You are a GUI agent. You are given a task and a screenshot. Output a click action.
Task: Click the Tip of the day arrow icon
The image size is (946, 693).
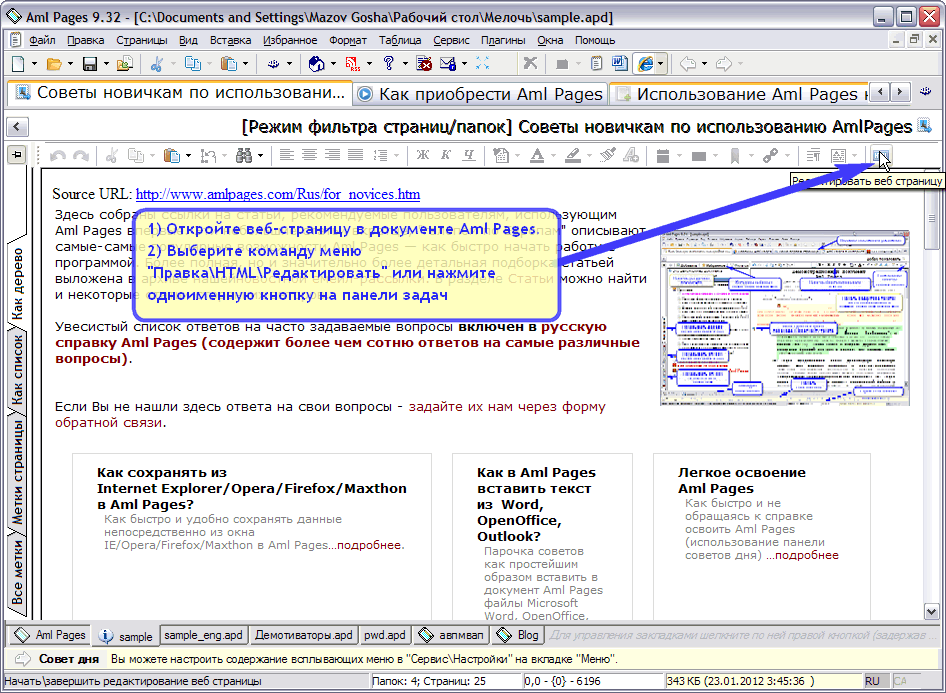22,659
